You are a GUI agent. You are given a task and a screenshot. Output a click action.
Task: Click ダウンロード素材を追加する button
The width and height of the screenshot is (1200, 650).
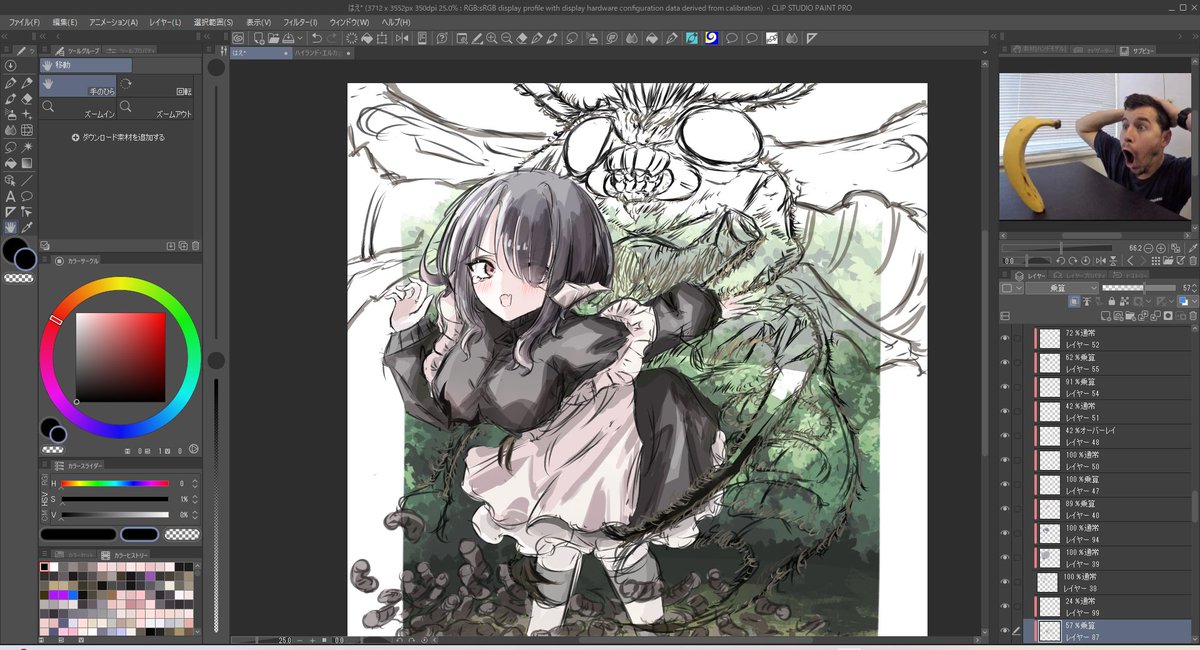119,137
